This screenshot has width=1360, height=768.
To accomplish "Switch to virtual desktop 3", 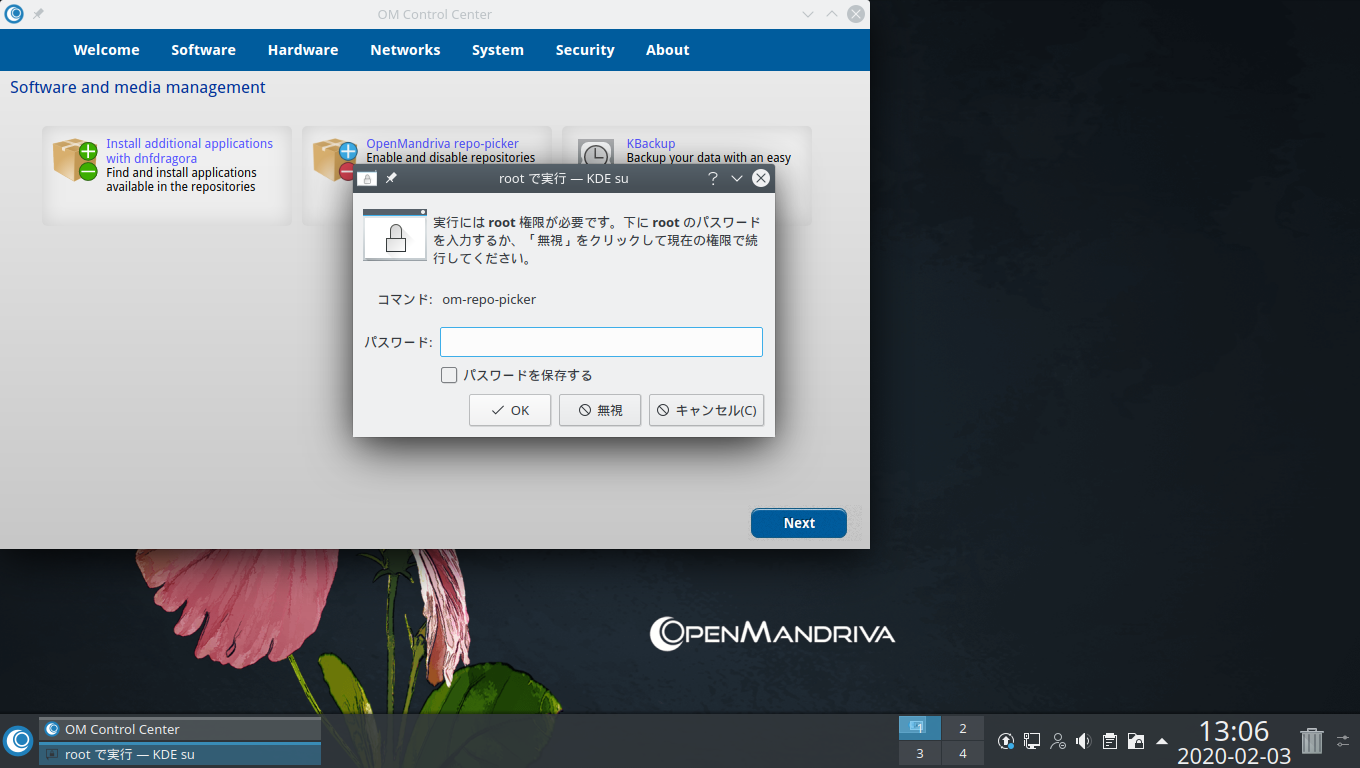I will point(920,753).
